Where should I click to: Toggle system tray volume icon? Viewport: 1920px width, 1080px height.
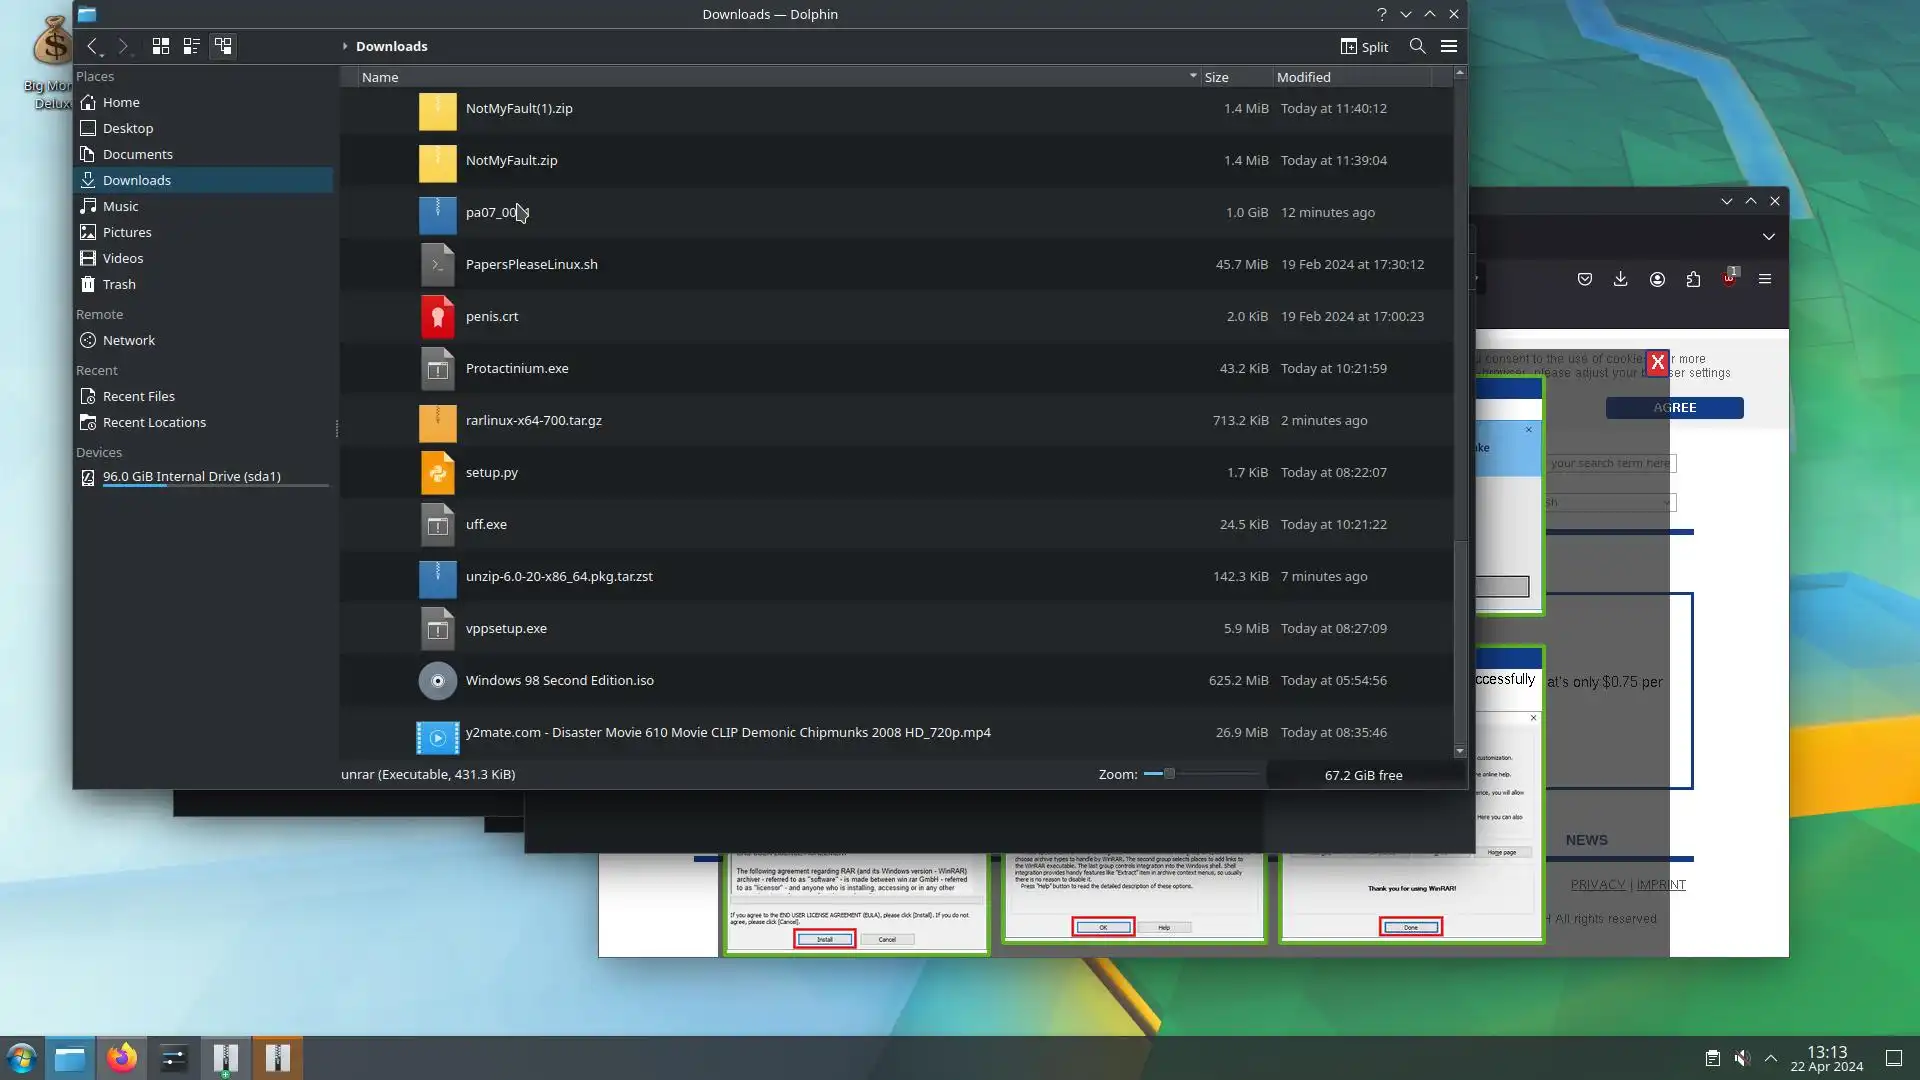coord(1742,1058)
